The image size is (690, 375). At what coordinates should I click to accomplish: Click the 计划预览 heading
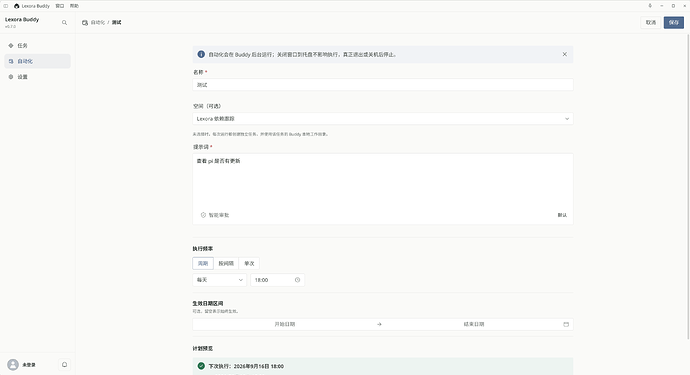click(x=203, y=348)
